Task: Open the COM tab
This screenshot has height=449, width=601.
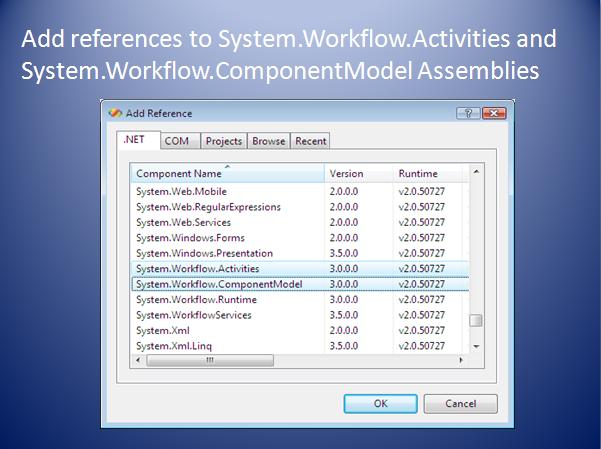Action: (x=177, y=141)
